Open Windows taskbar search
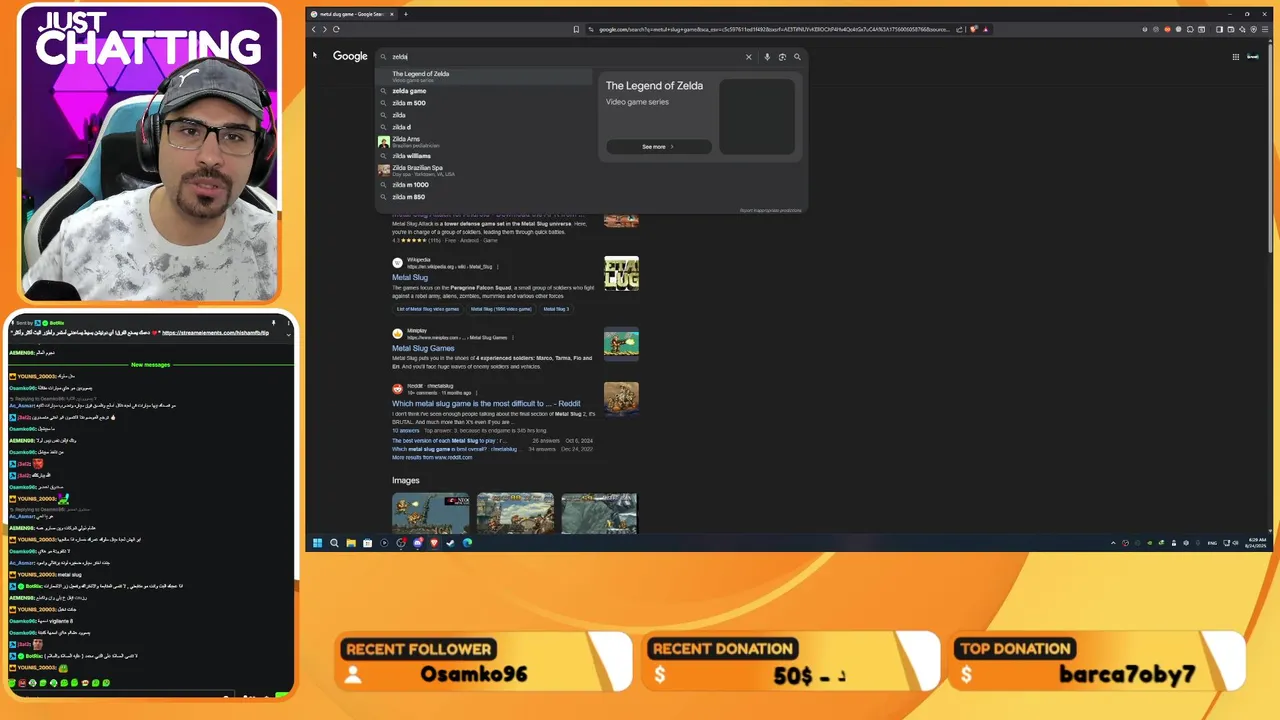The width and height of the screenshot is (1280, 720). coord(334,543)
